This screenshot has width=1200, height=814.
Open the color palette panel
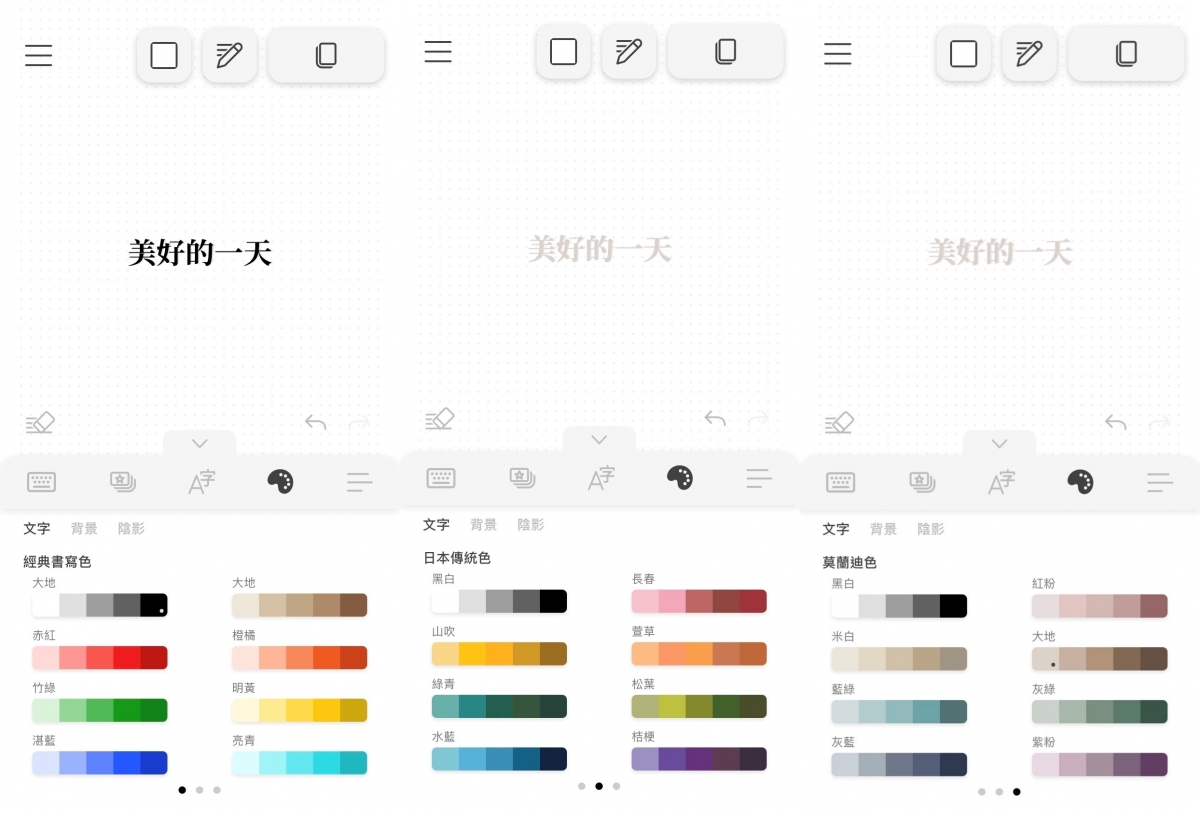click(280, 481)
